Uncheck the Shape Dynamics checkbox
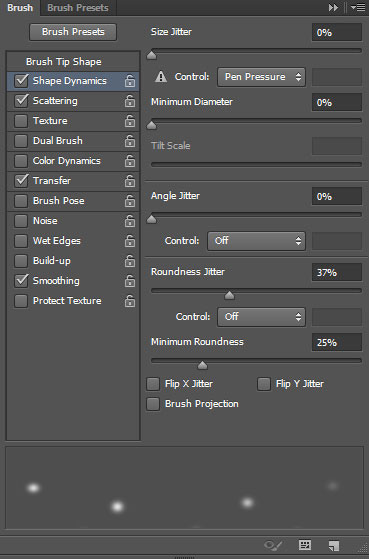This screenshot has width=369, height=559. pyautogui.click(x=21, y=81)
